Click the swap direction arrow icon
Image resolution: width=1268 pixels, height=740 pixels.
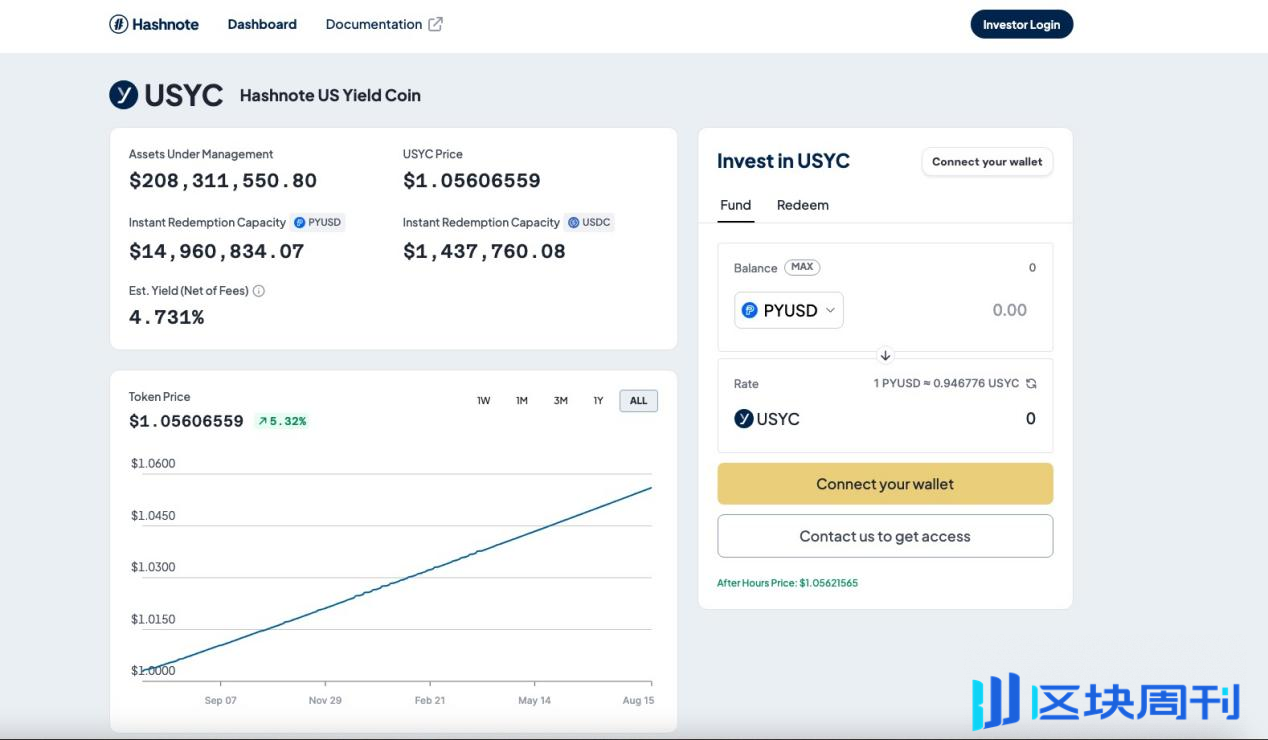(885, 355)
